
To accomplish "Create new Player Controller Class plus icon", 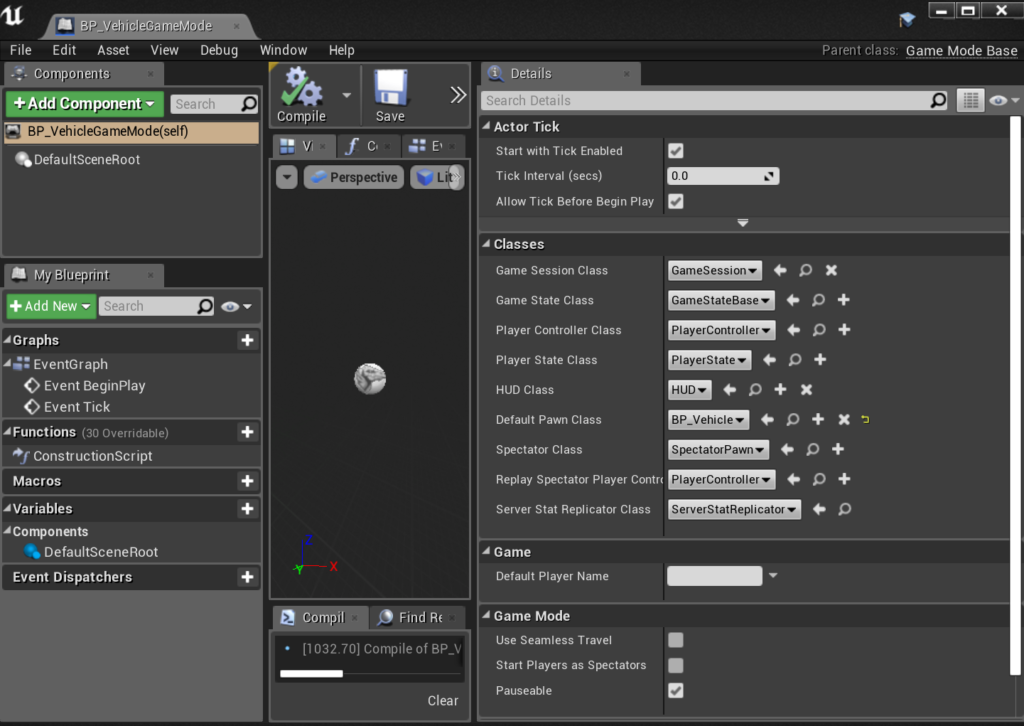I will [844, 330].
